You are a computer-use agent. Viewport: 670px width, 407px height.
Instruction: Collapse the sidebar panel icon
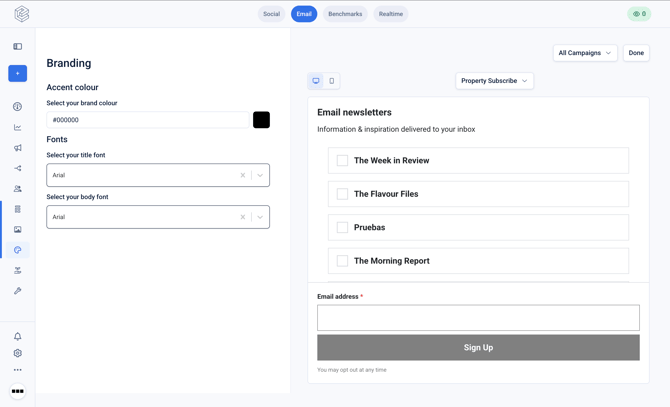click(18, 47)
